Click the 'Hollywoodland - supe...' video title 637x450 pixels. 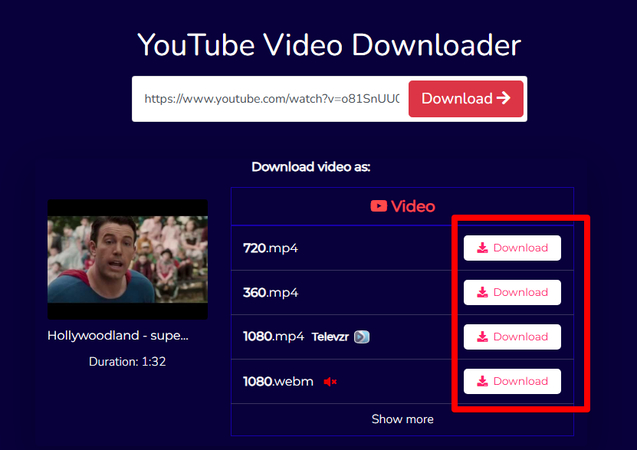coord(118,335)
